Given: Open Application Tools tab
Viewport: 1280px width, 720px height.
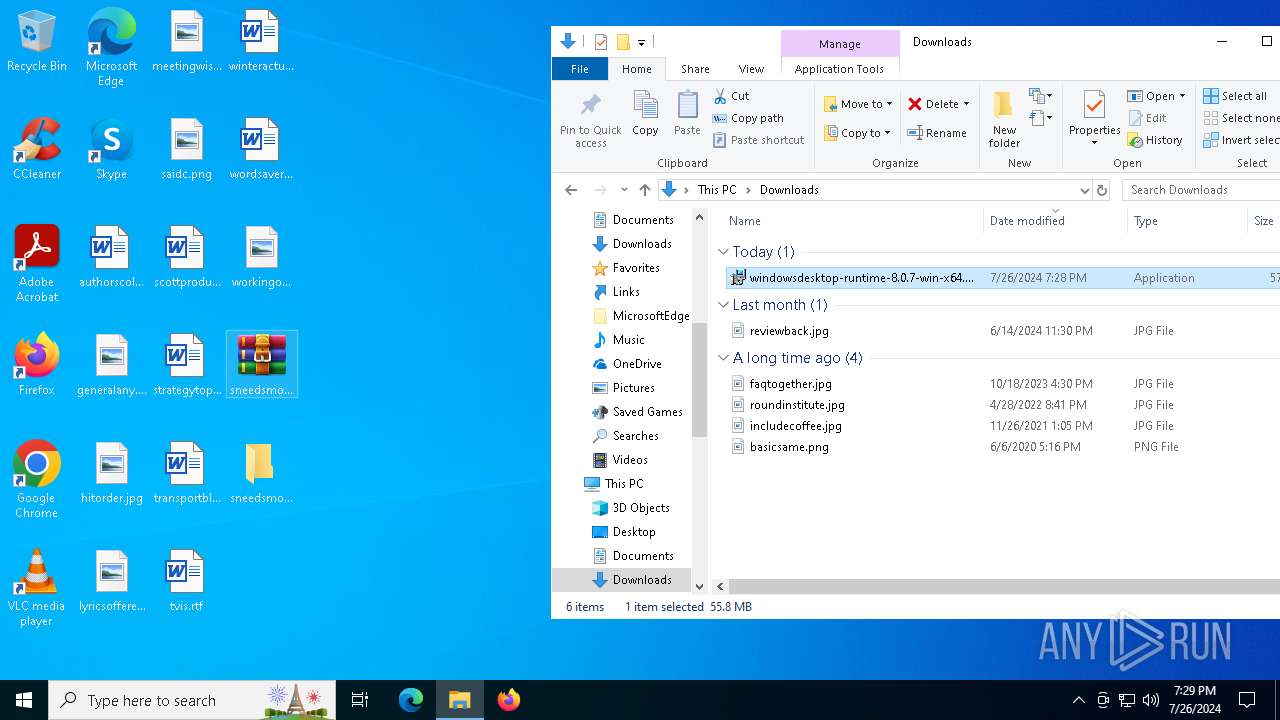Looking at the screenshot, I should pos(839,69).
